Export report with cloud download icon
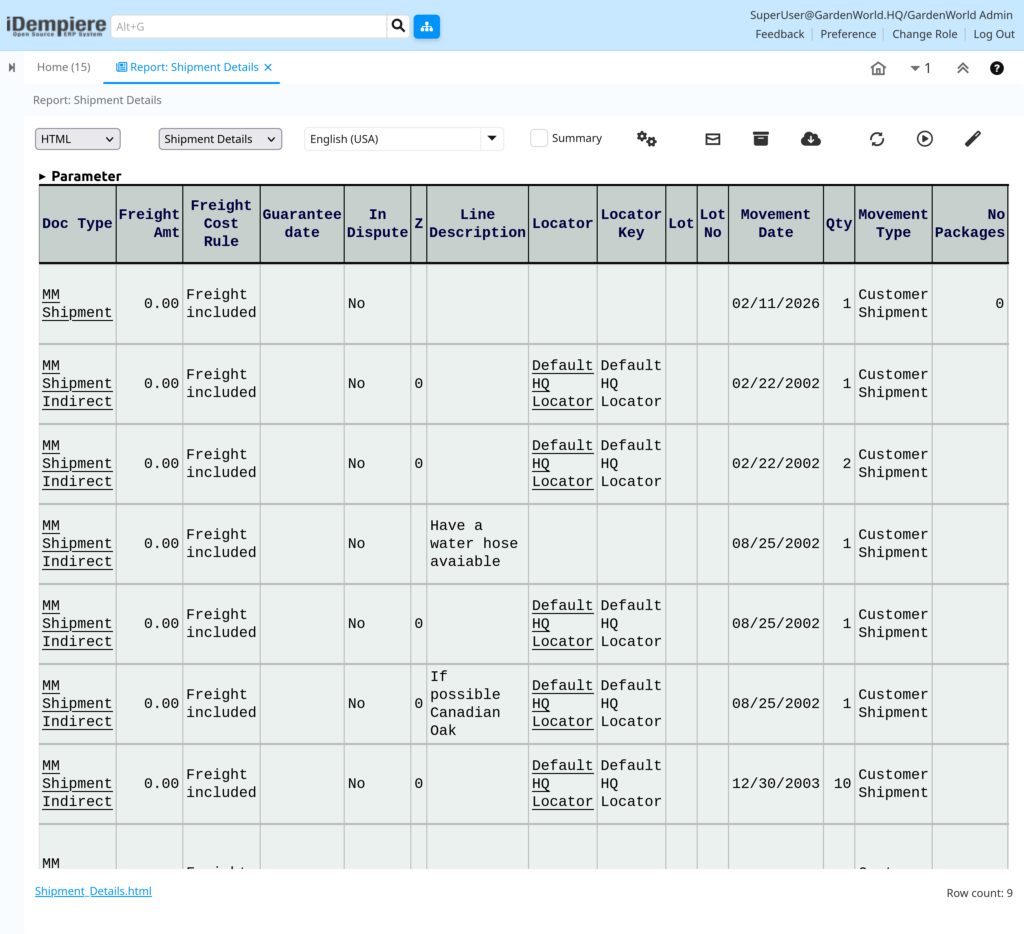This screenshot has width=1024, height=934. 810,138
